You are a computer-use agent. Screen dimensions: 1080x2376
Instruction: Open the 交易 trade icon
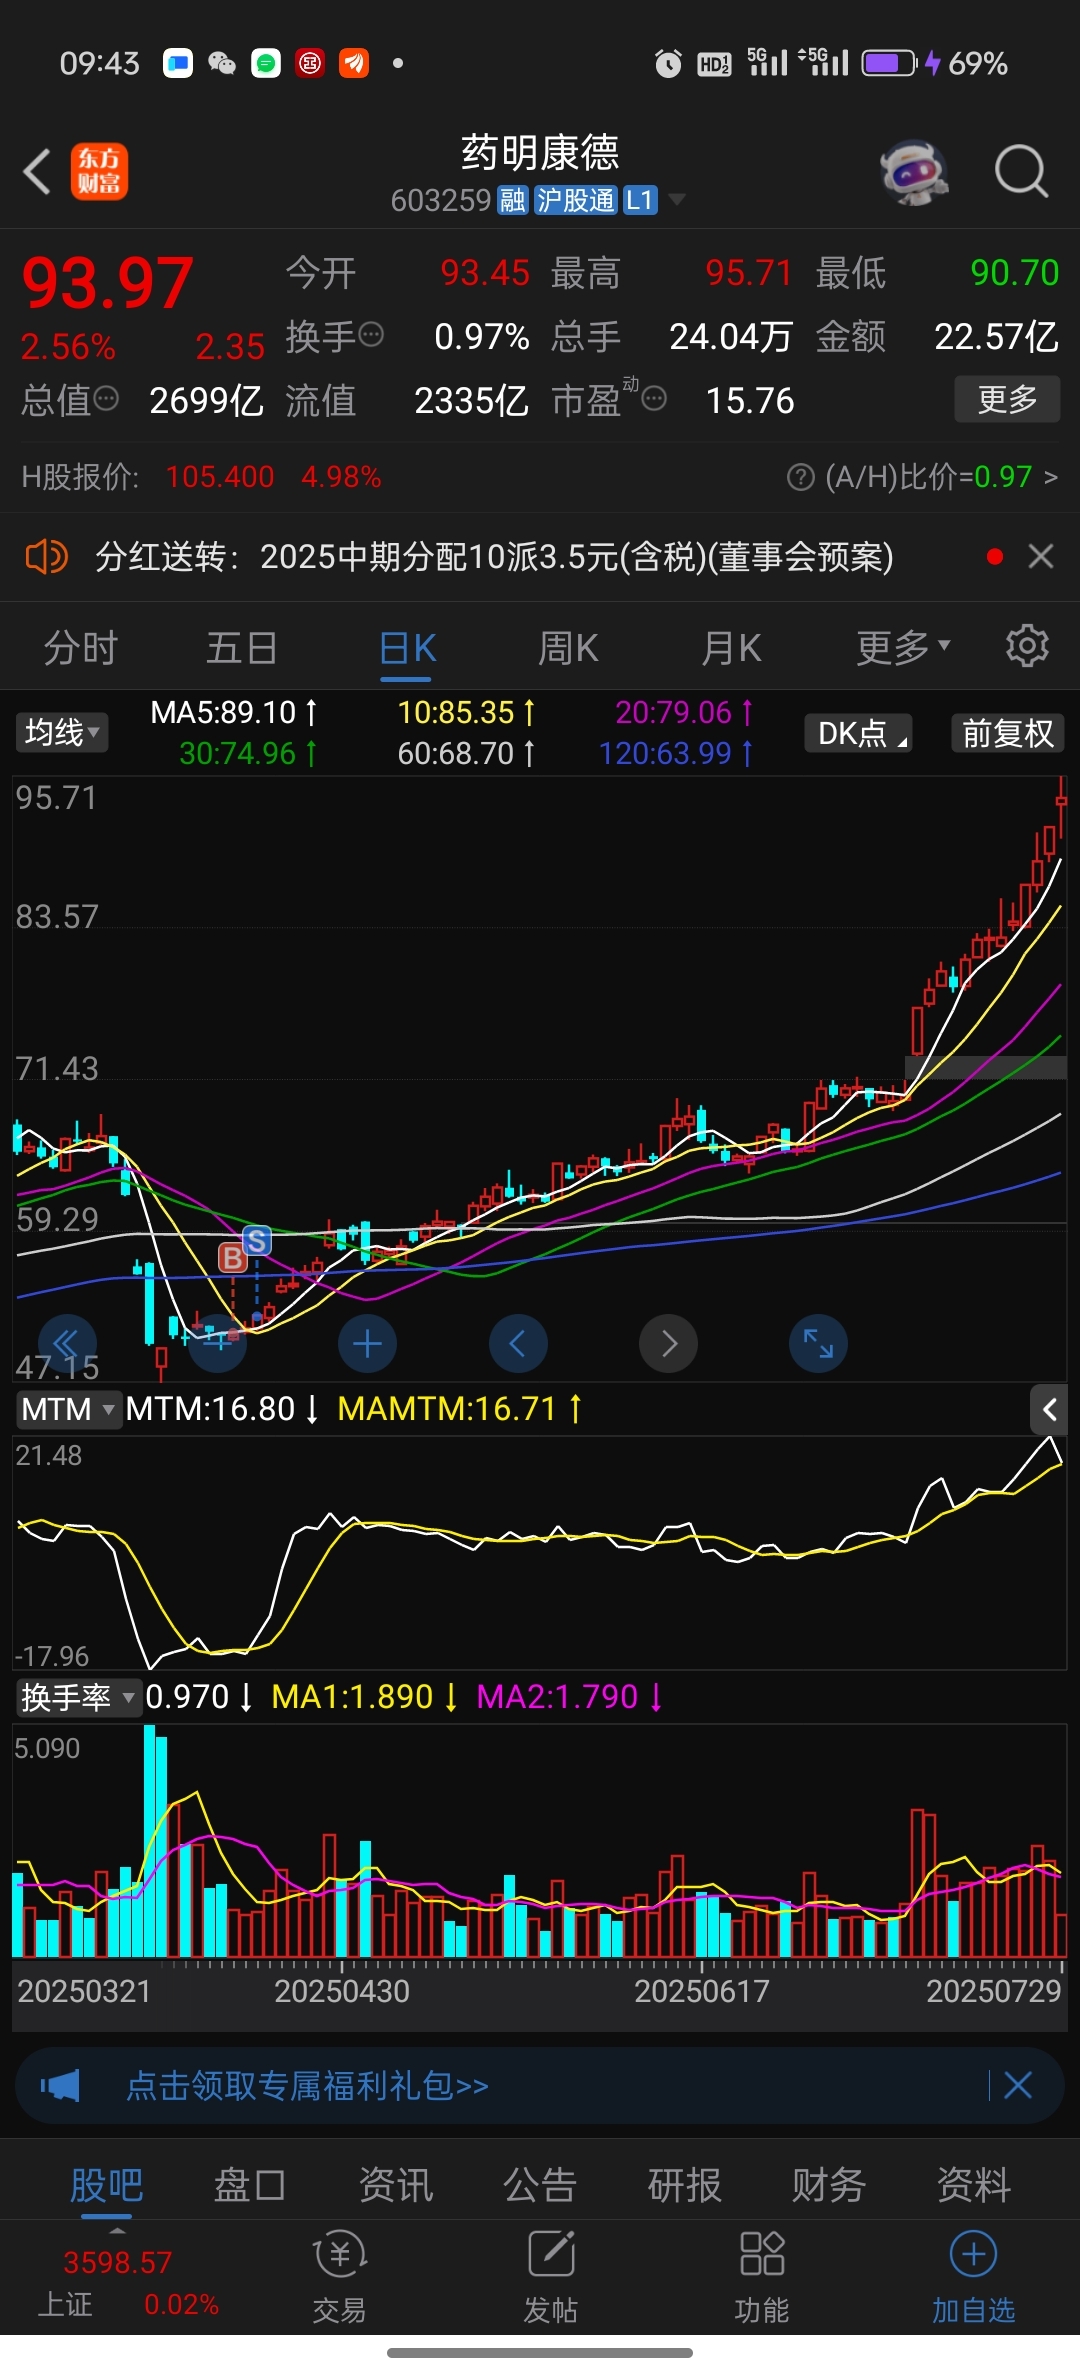(339, 2276)
